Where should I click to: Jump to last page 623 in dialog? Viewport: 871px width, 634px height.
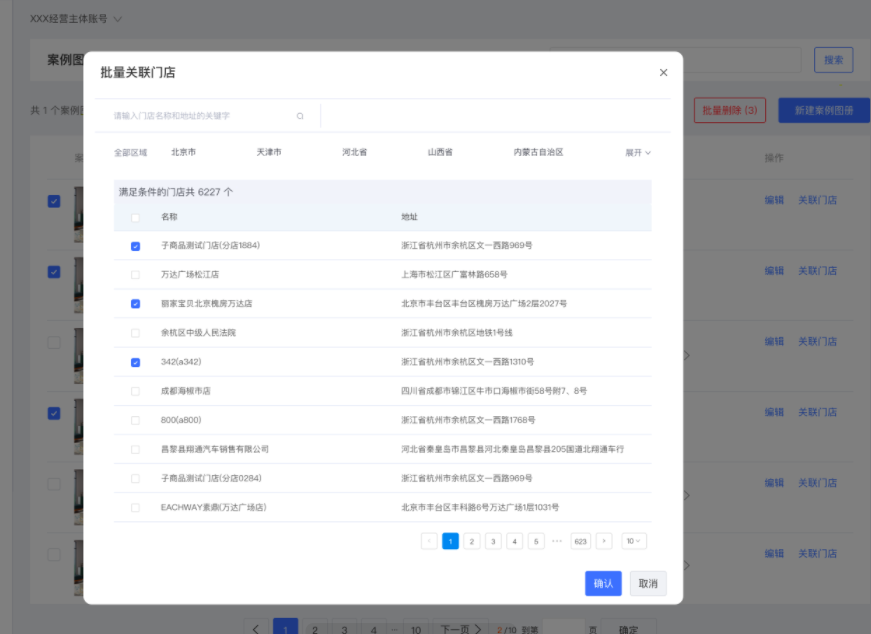[x=580, y=541]
